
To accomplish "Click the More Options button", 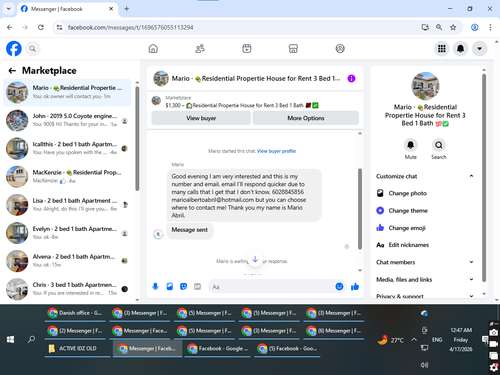I will pos(306,118).
